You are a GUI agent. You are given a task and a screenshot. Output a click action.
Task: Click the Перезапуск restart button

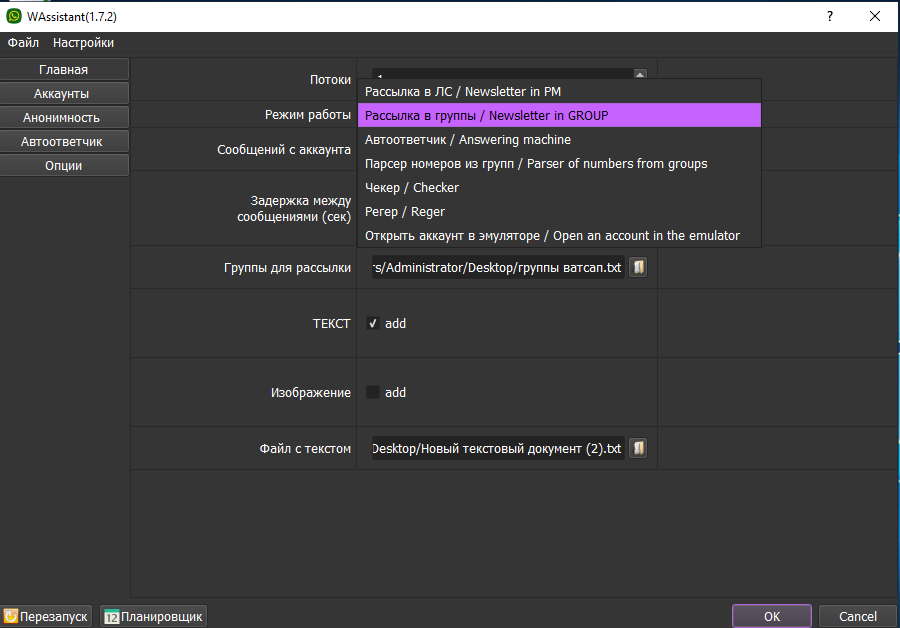click(47, 617)
